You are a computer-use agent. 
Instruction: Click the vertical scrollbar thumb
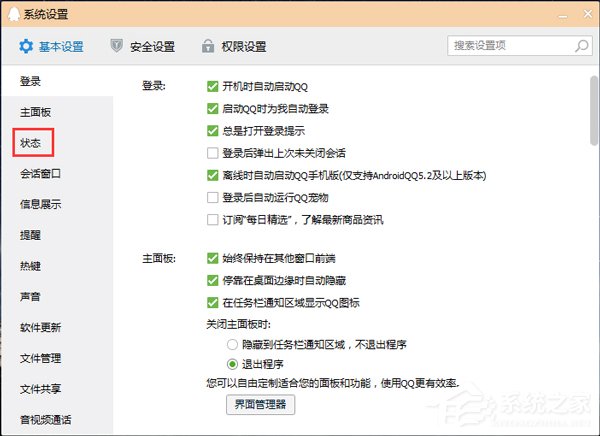click(x=594, y=110)
